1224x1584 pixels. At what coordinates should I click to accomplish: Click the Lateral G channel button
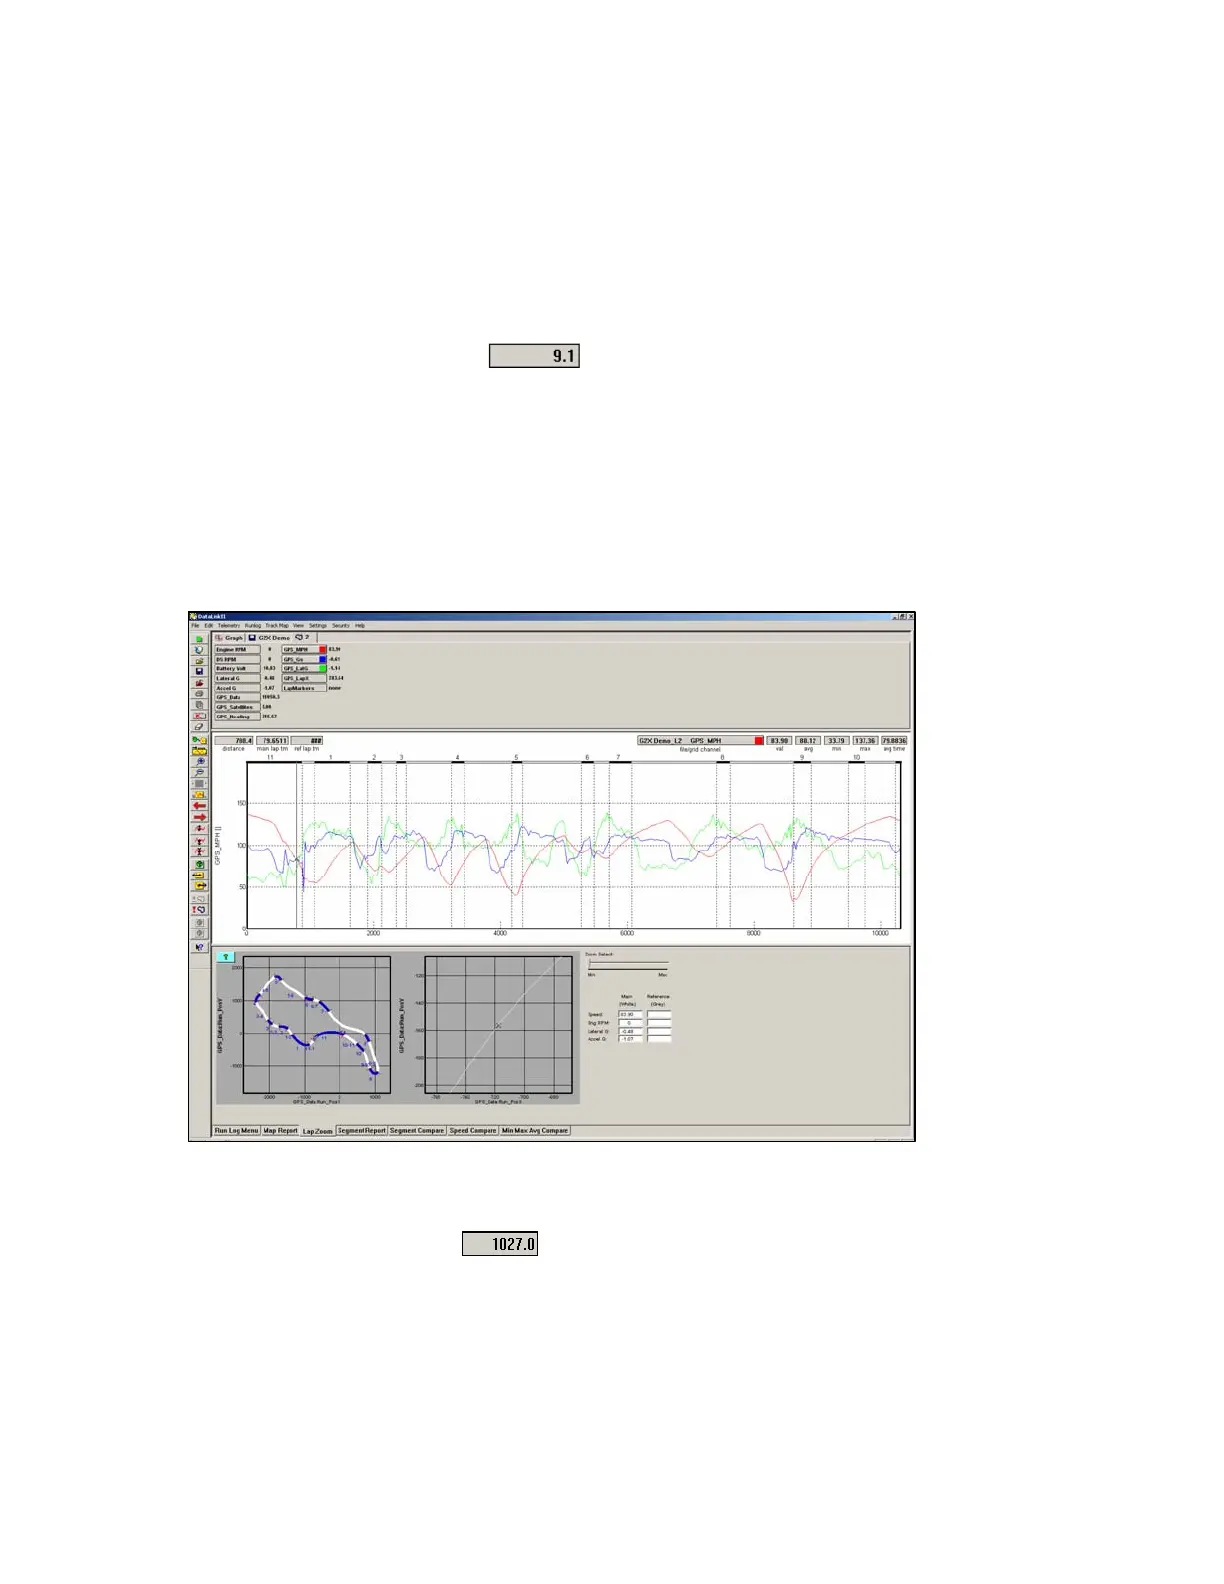237,678
